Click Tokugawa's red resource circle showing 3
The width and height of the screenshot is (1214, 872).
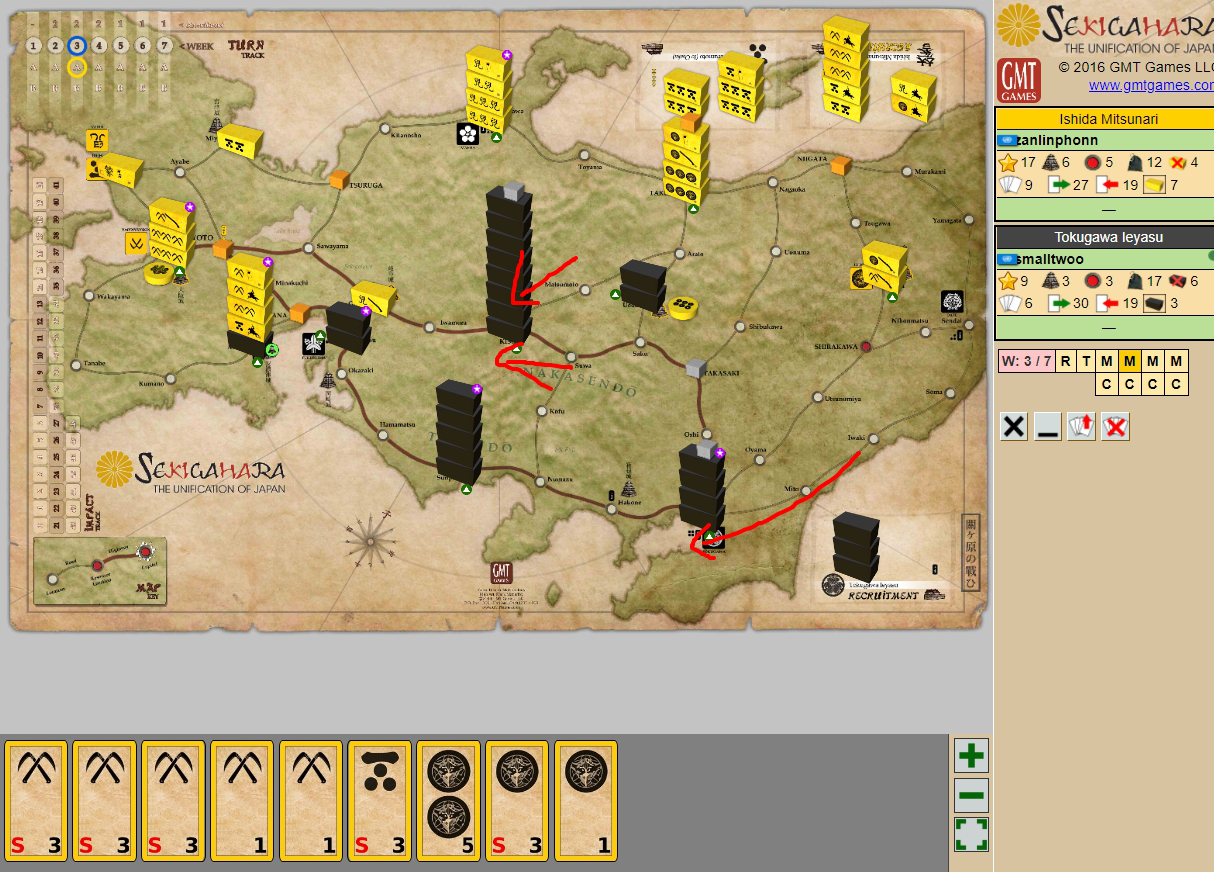[1092, 281]
